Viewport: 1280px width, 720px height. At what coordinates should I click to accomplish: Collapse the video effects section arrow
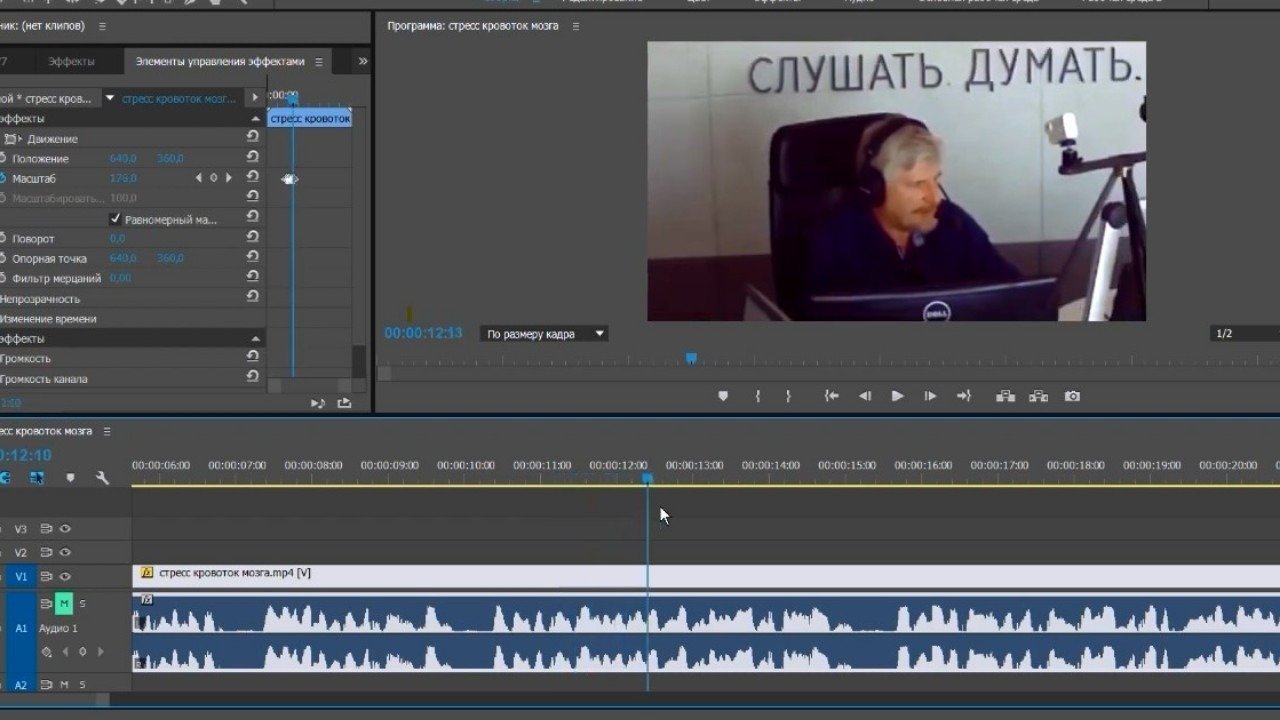pyautogui.click(x=256, y=119)
